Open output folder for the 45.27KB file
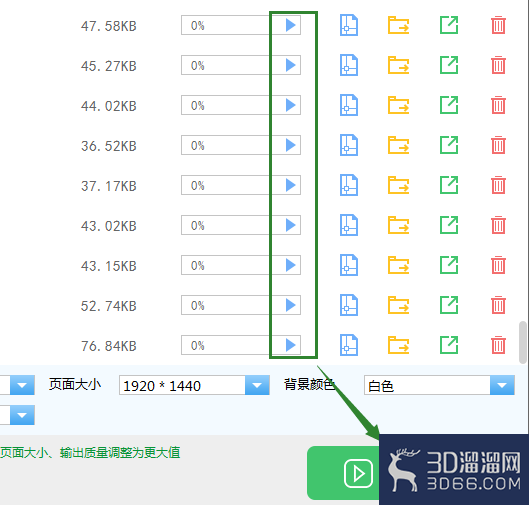529x505 pixels. tap(398, 65)
